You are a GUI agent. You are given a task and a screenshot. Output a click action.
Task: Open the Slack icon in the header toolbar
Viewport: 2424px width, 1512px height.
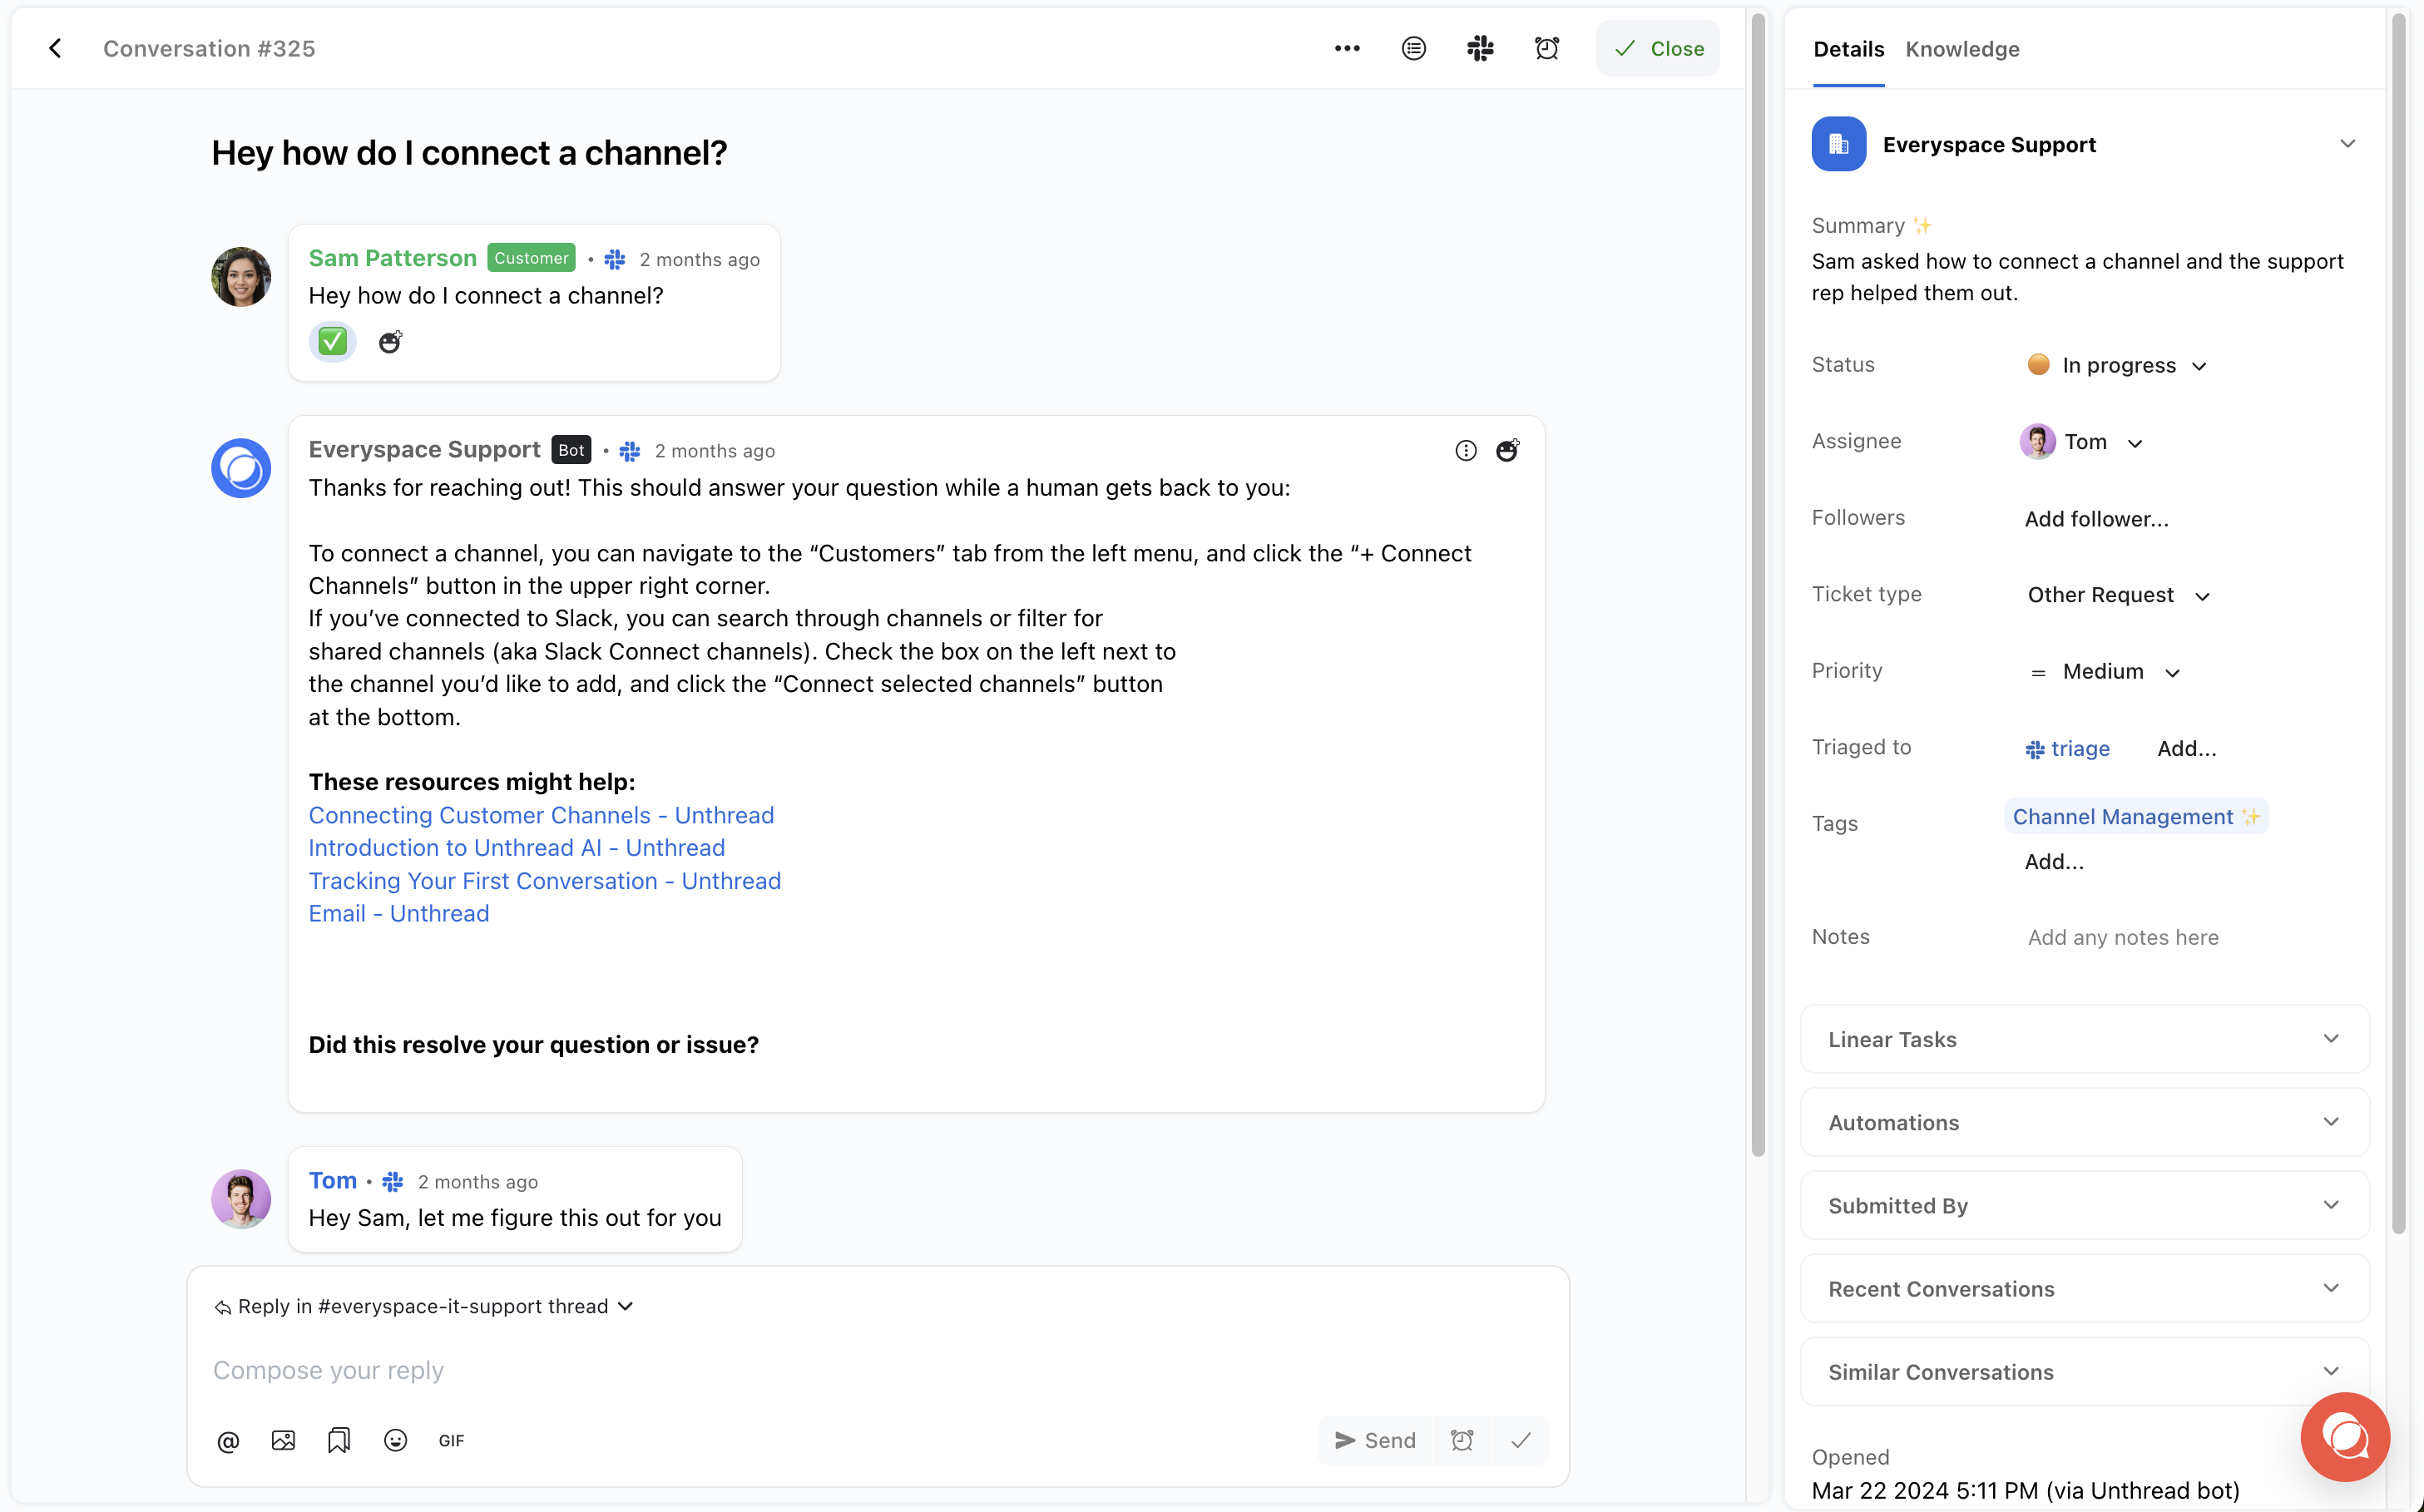pyautogui.click(x=1481, y=48)
